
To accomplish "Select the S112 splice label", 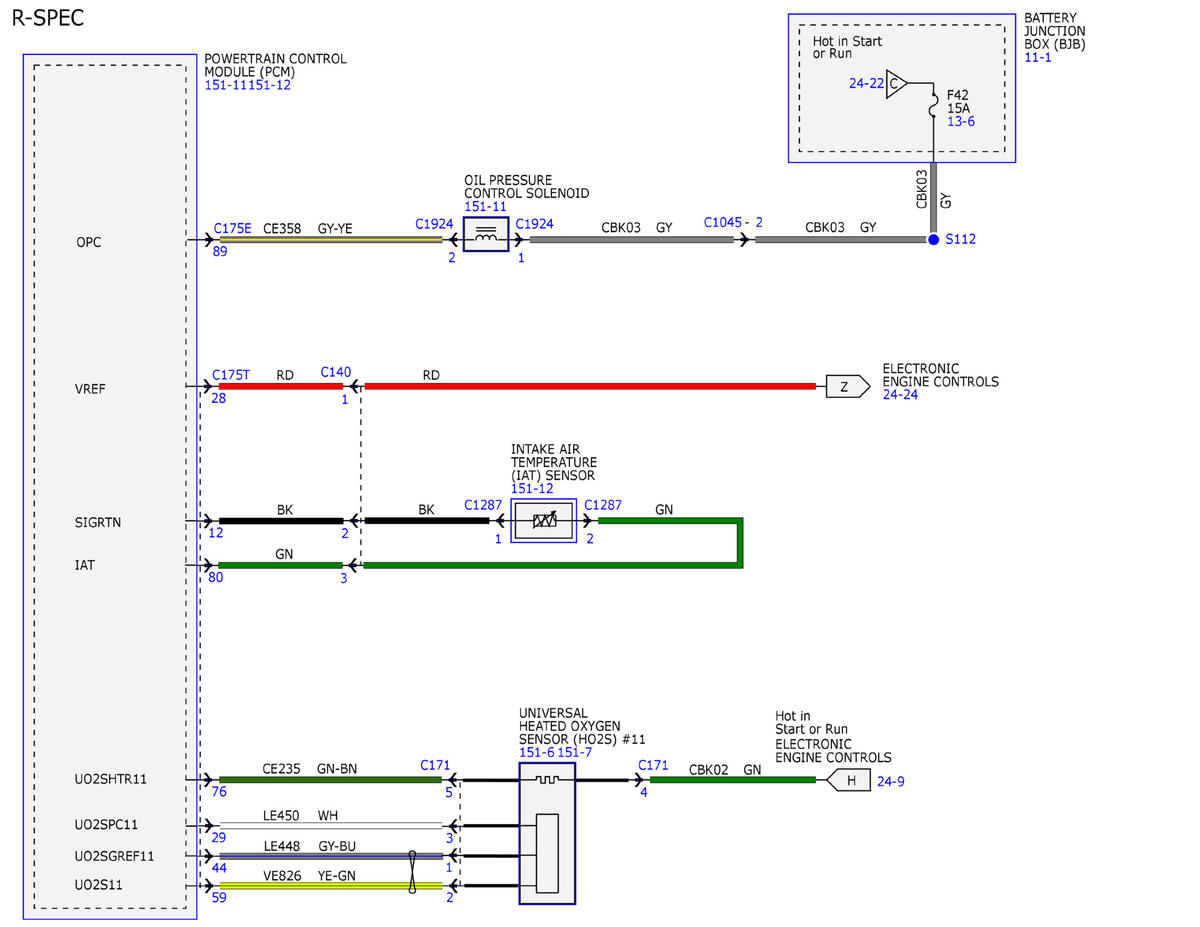I will click(x=960, y=240).
